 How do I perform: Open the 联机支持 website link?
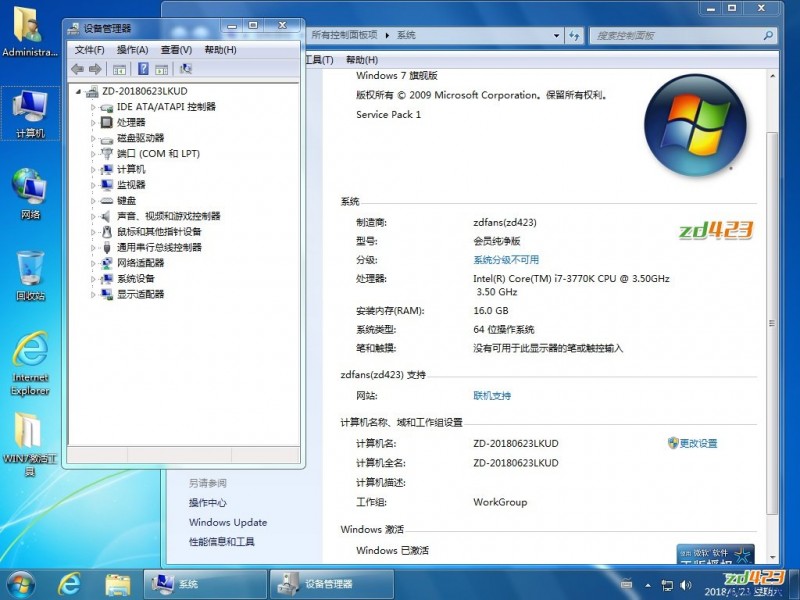click(492, 396)
